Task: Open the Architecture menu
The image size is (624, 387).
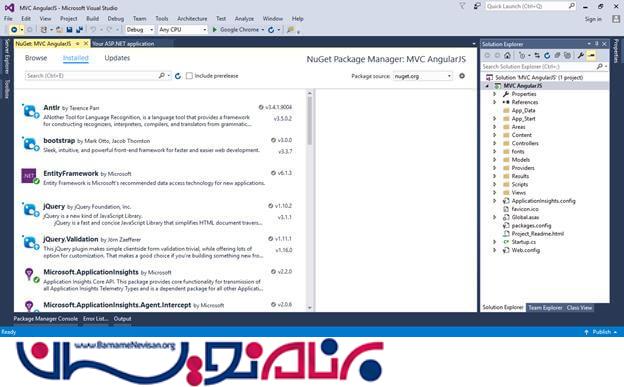Action: [x=192, y=19]
